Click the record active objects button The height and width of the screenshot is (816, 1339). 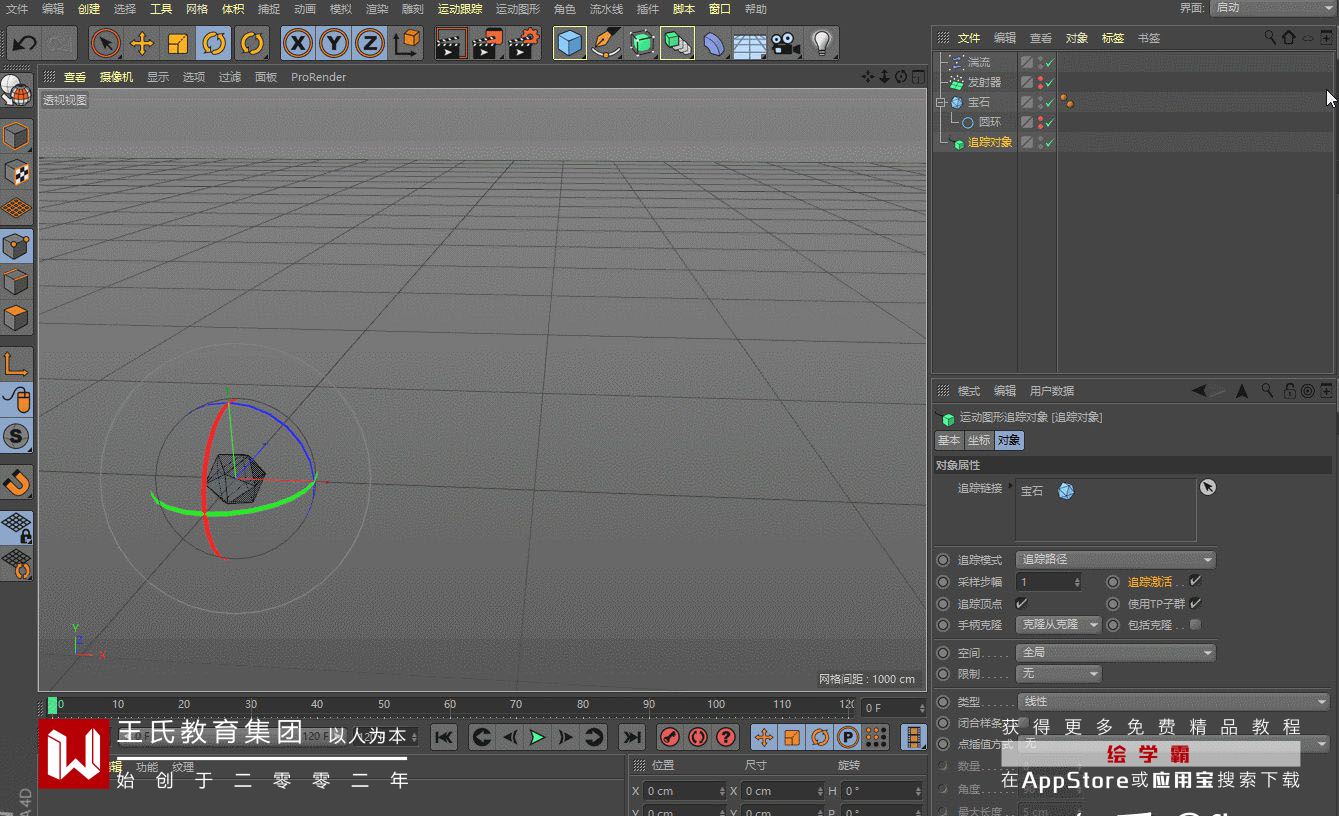670,738
